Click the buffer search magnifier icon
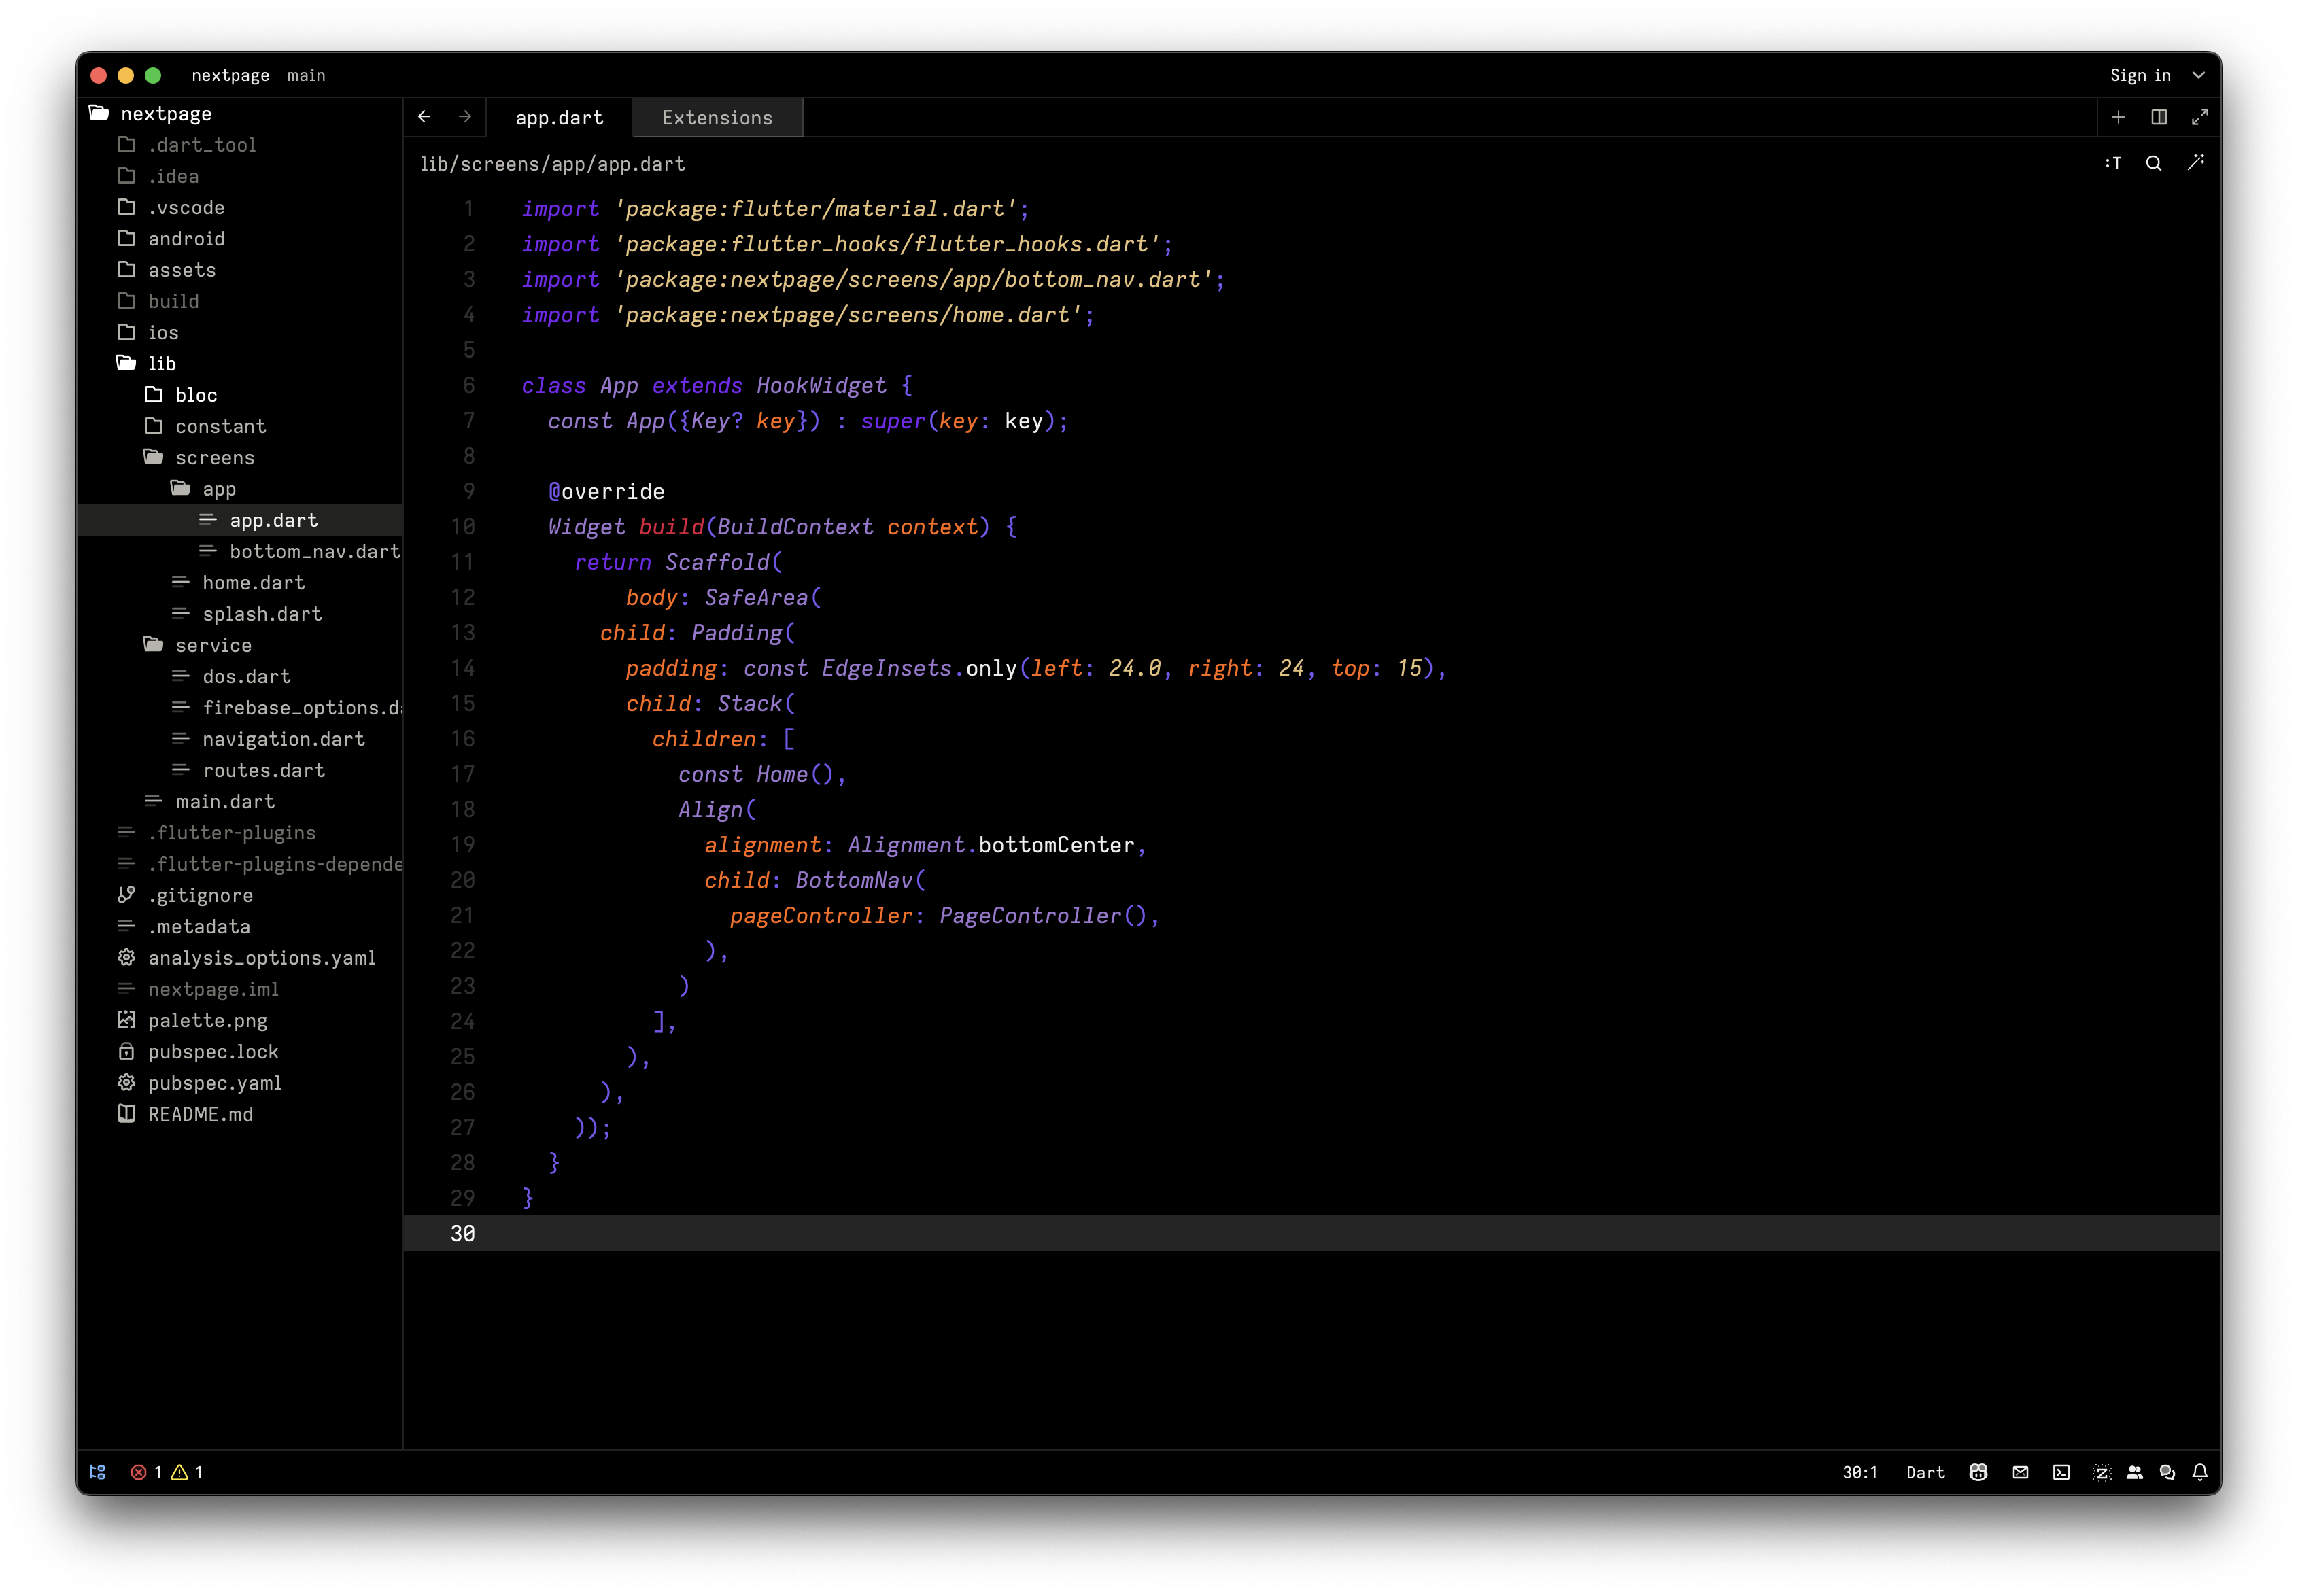This screenshot has height=1596, width=2298. click(2153, 163)
